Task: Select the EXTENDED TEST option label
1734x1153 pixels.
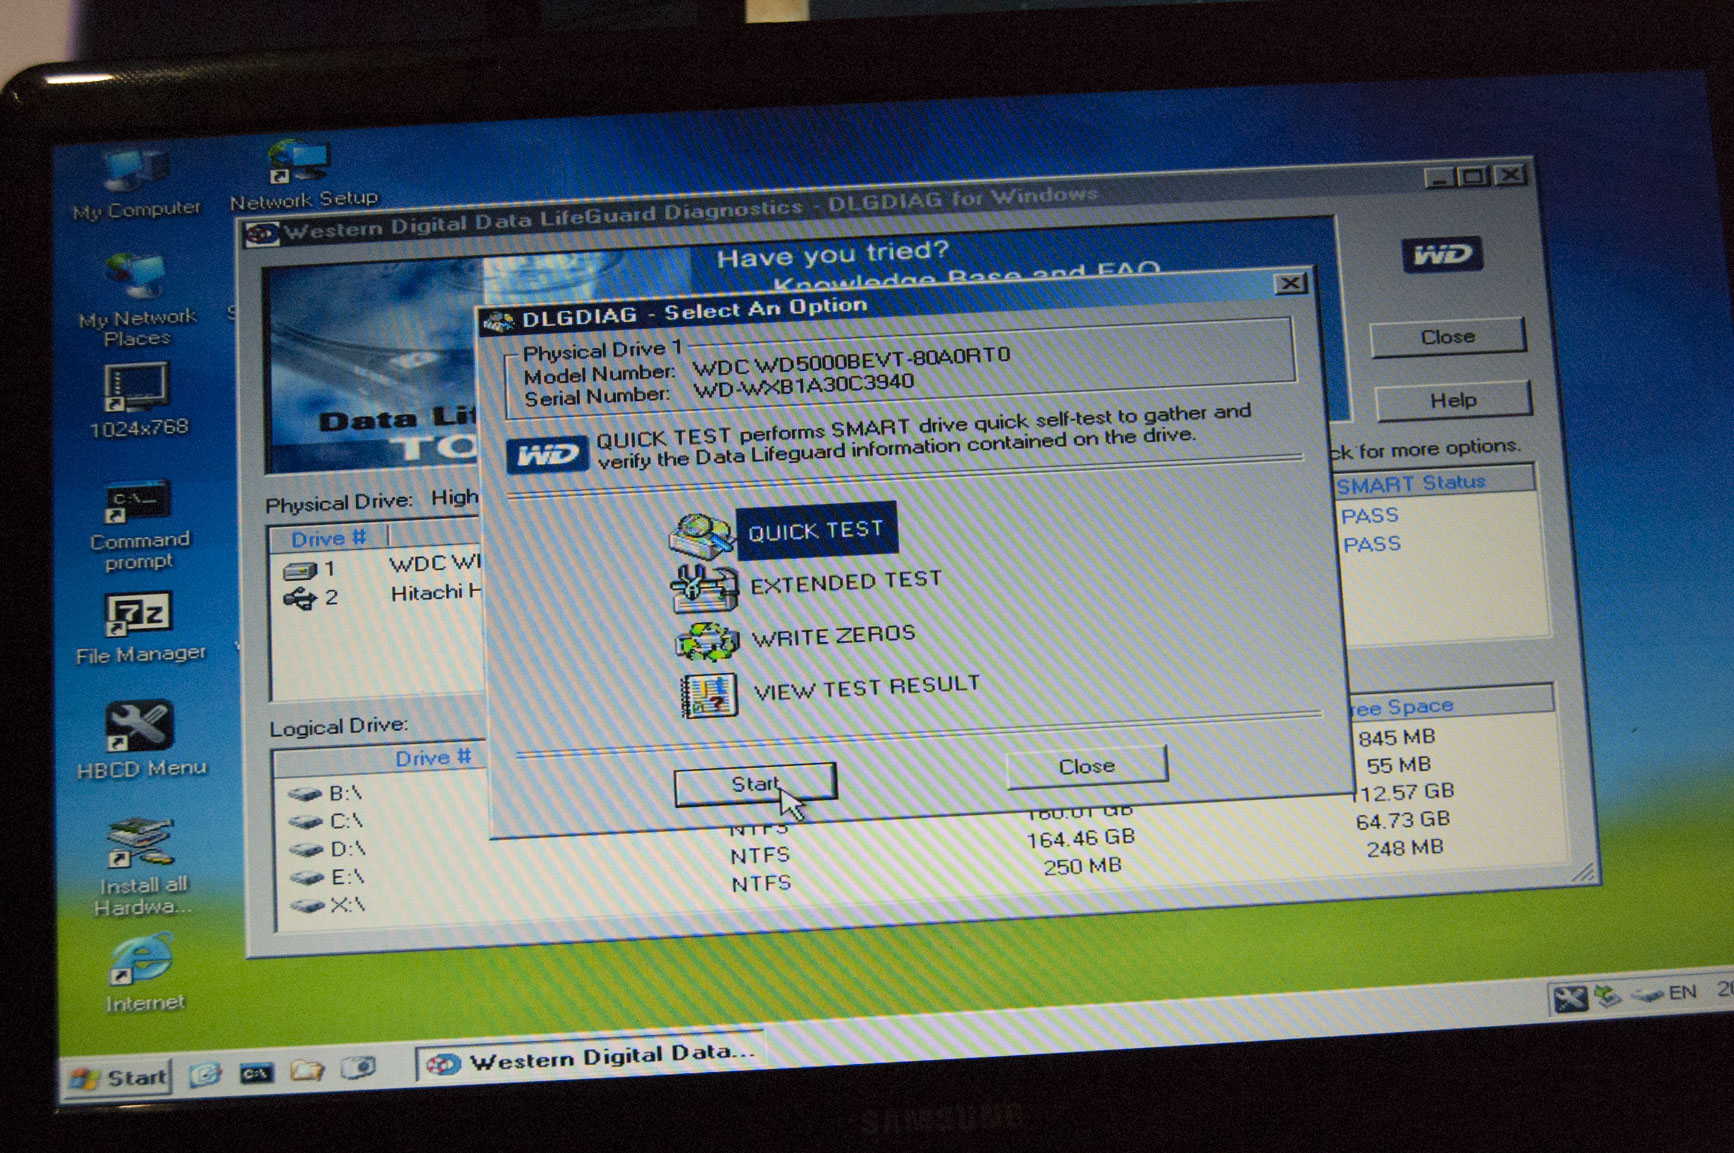Action: coord(845,582)
